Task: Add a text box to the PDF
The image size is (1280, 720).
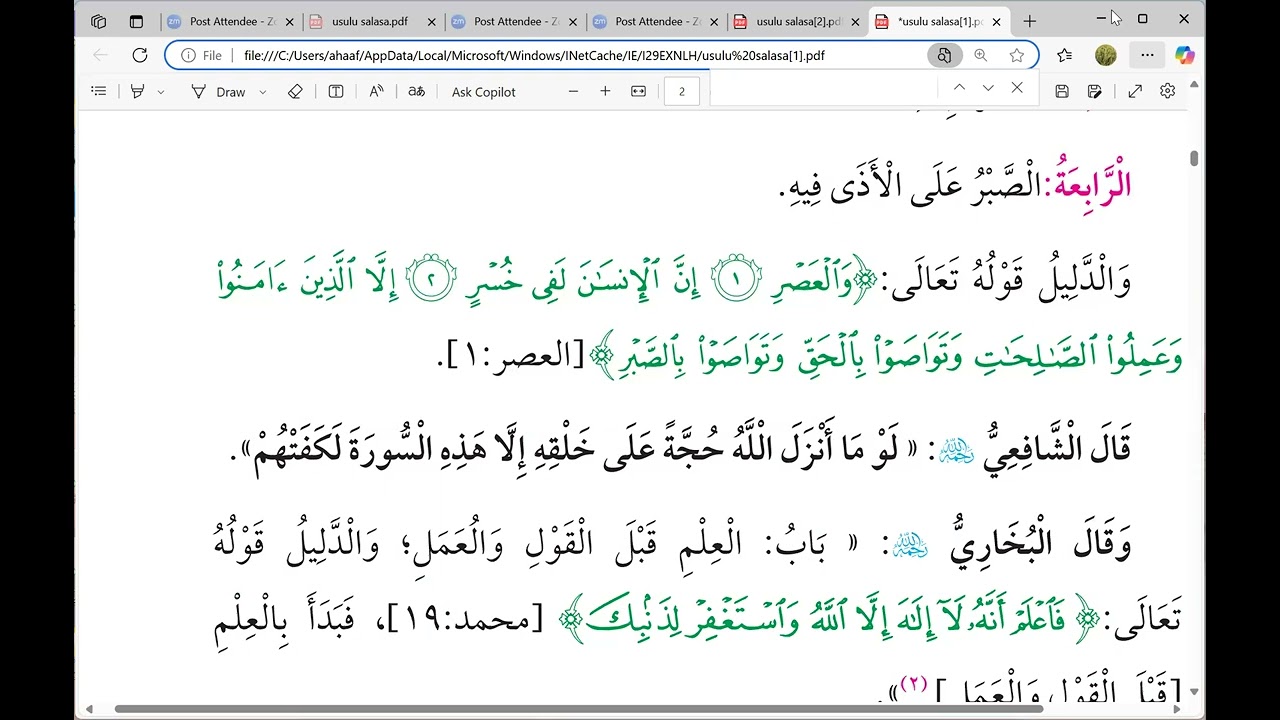Action: pos(336,91)
